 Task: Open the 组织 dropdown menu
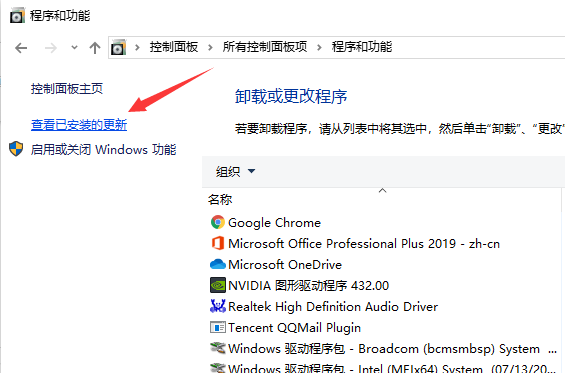tap(235, 172)
